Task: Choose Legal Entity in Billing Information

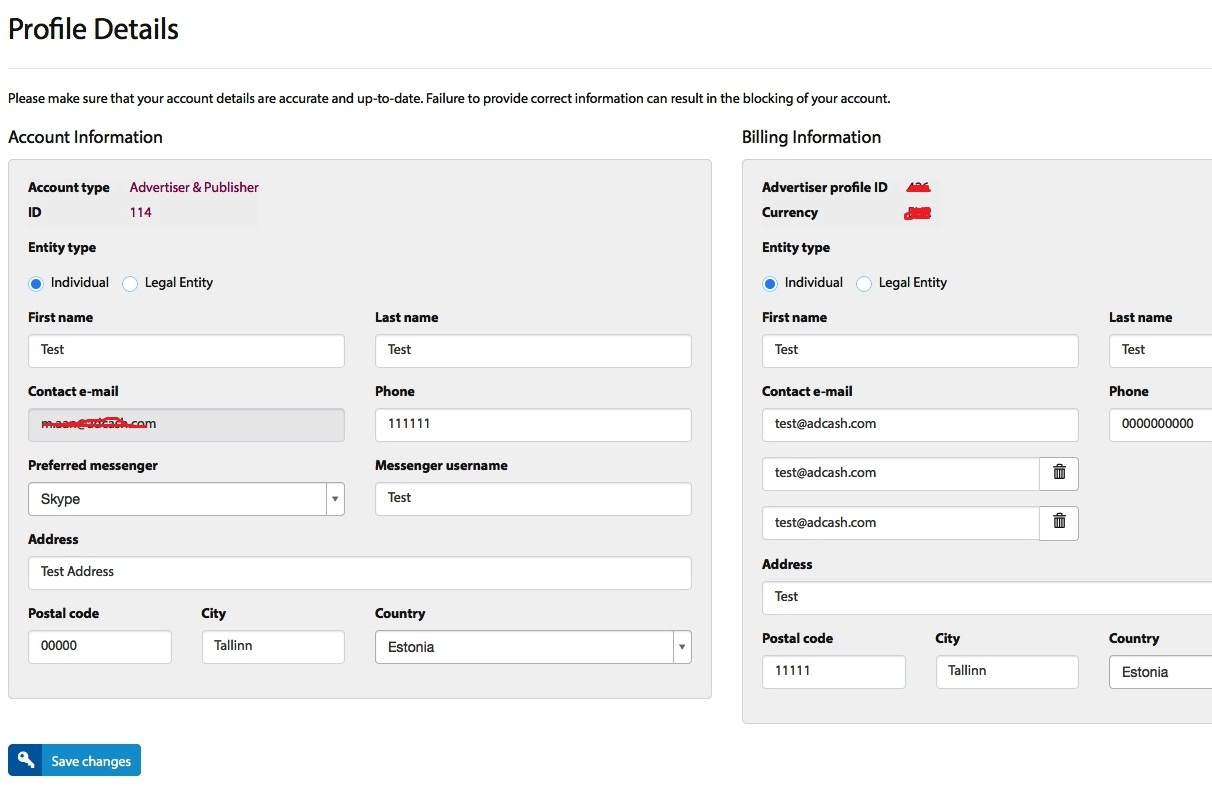Action: [864, 284]
